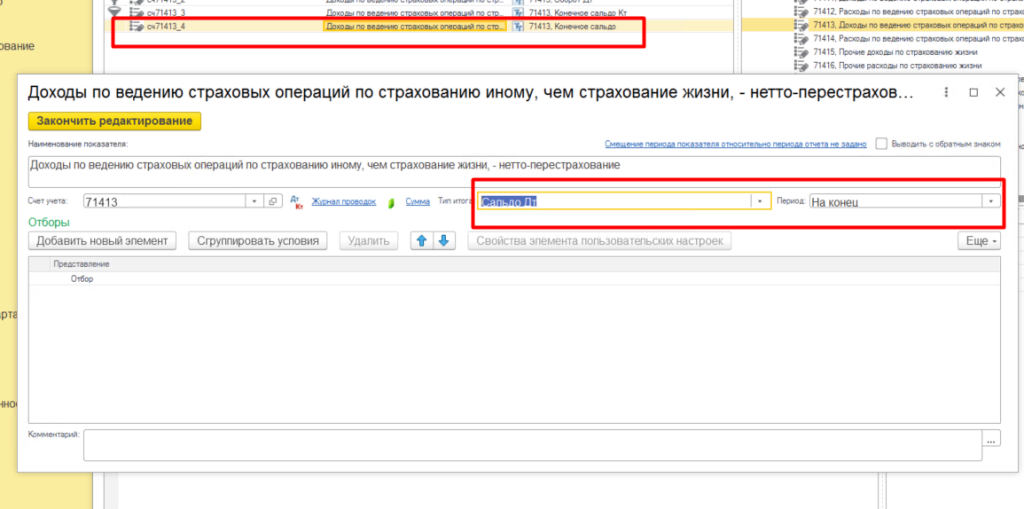This screenshot has width=1024, height=509.
Task: Toggle 'Выводить с обратным знаком' checkbox
Action: [882, 144]
